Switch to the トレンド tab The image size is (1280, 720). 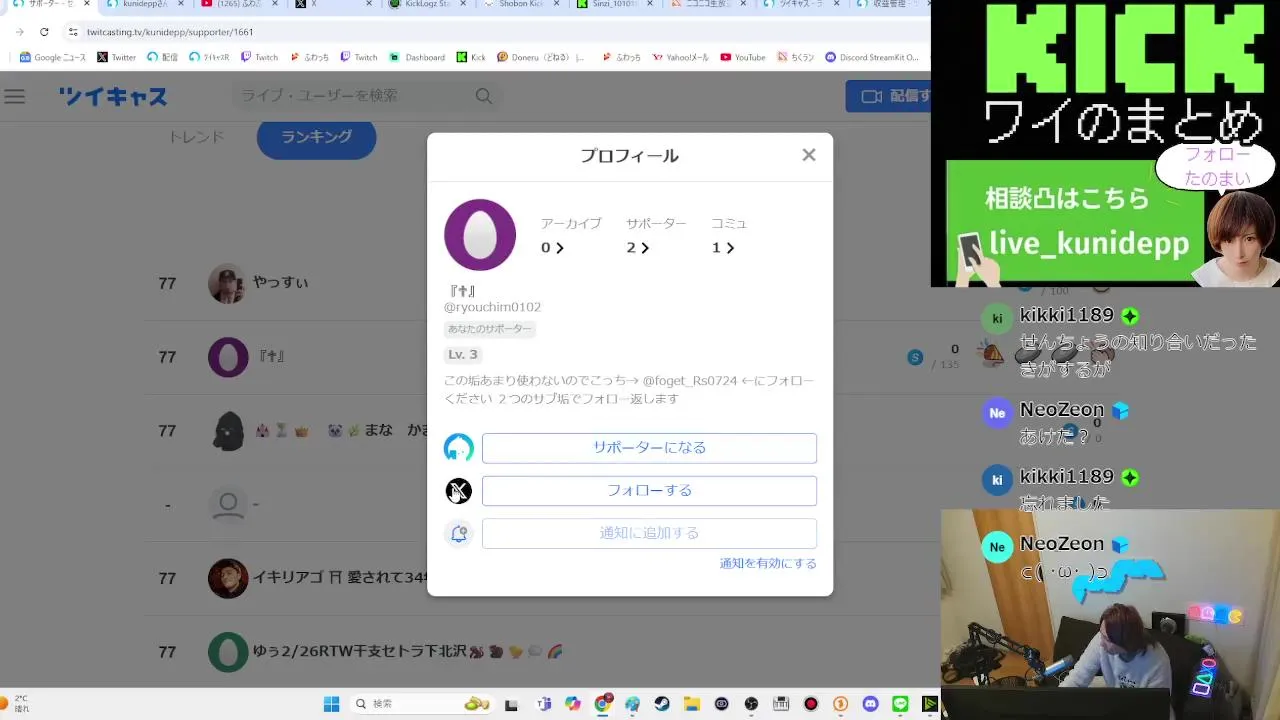click(x=196, y=137)
